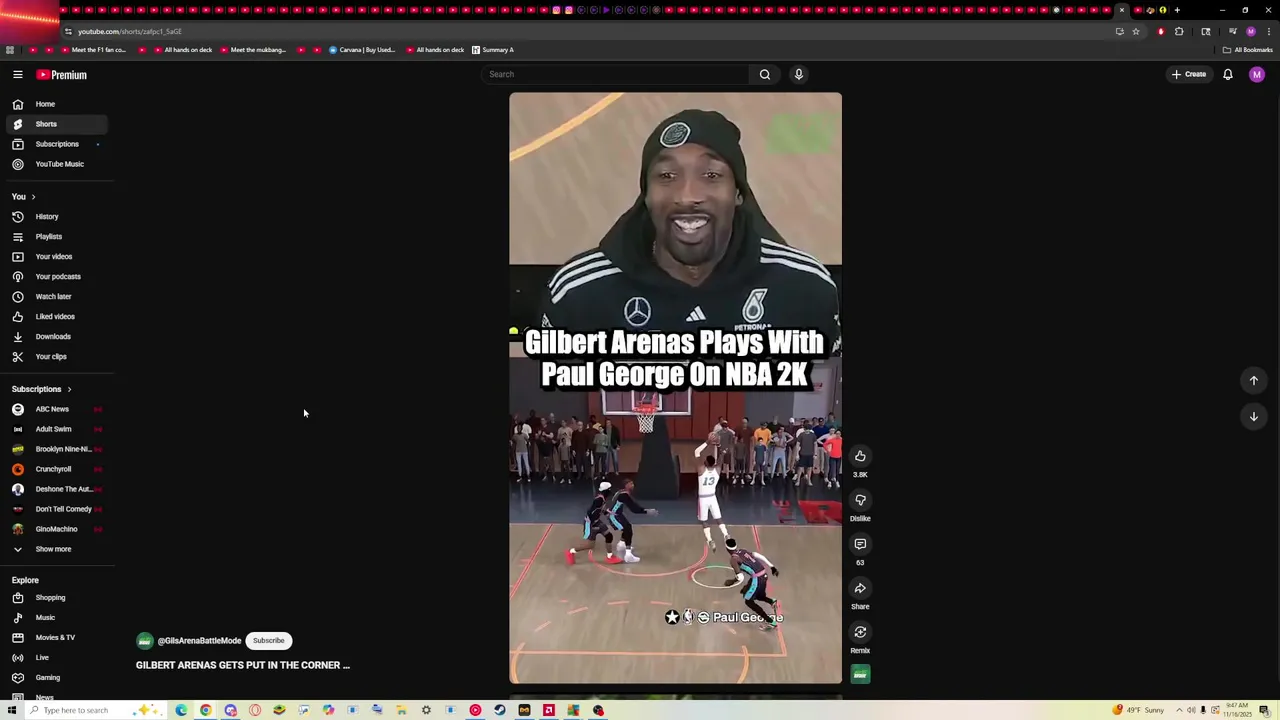Open Subscriptions feed in sidebar

(56, 144)
